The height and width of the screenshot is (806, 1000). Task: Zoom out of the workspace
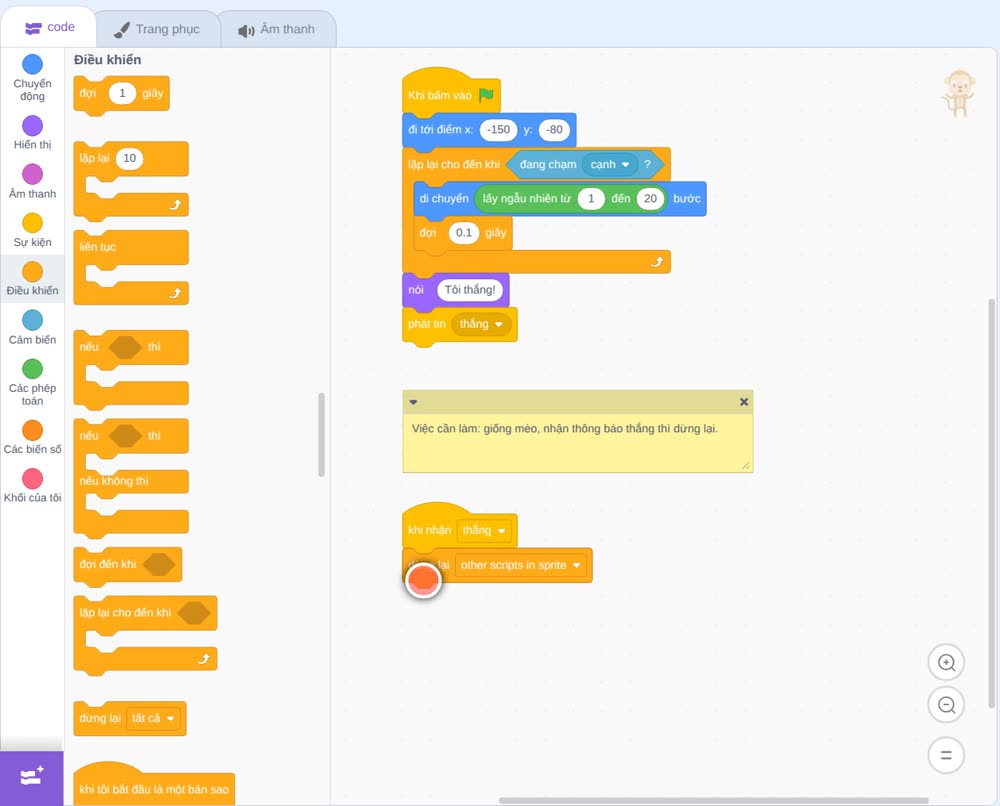coord(946,705)
